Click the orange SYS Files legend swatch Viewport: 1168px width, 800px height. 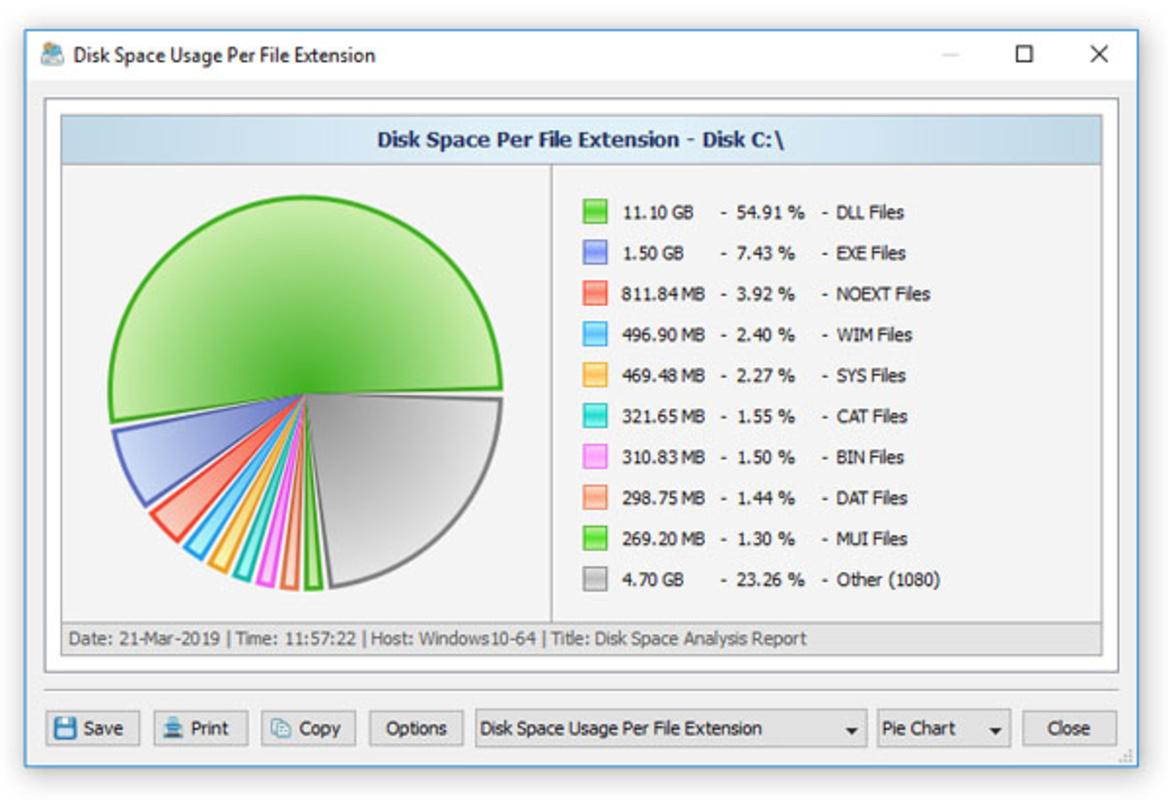click(x=594, y=375)
